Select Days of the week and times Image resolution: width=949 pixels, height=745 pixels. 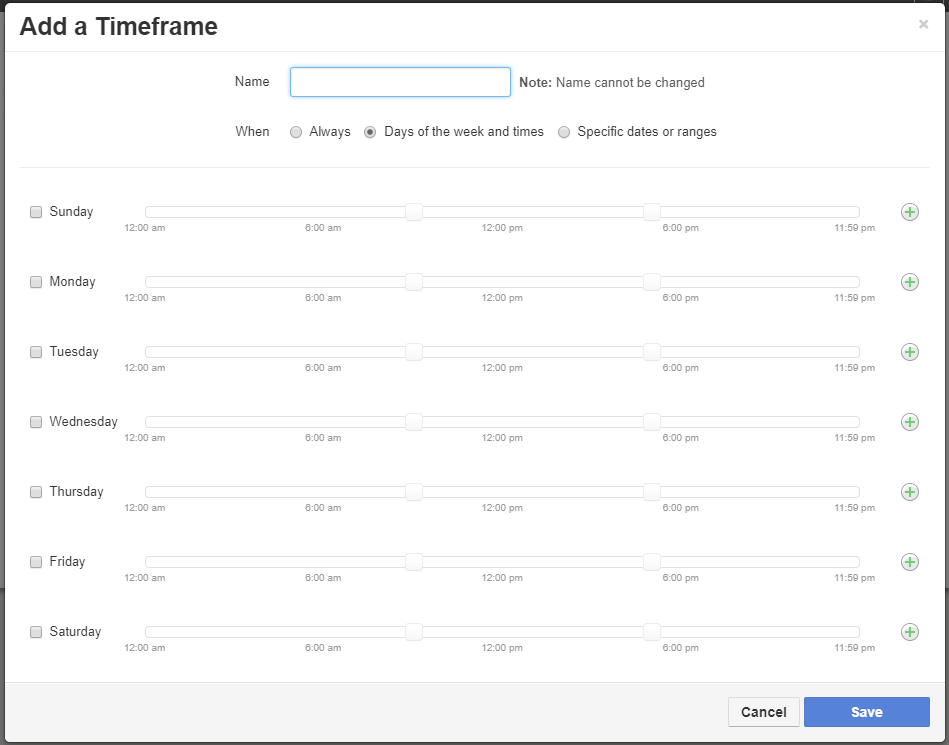pos(370,132)
